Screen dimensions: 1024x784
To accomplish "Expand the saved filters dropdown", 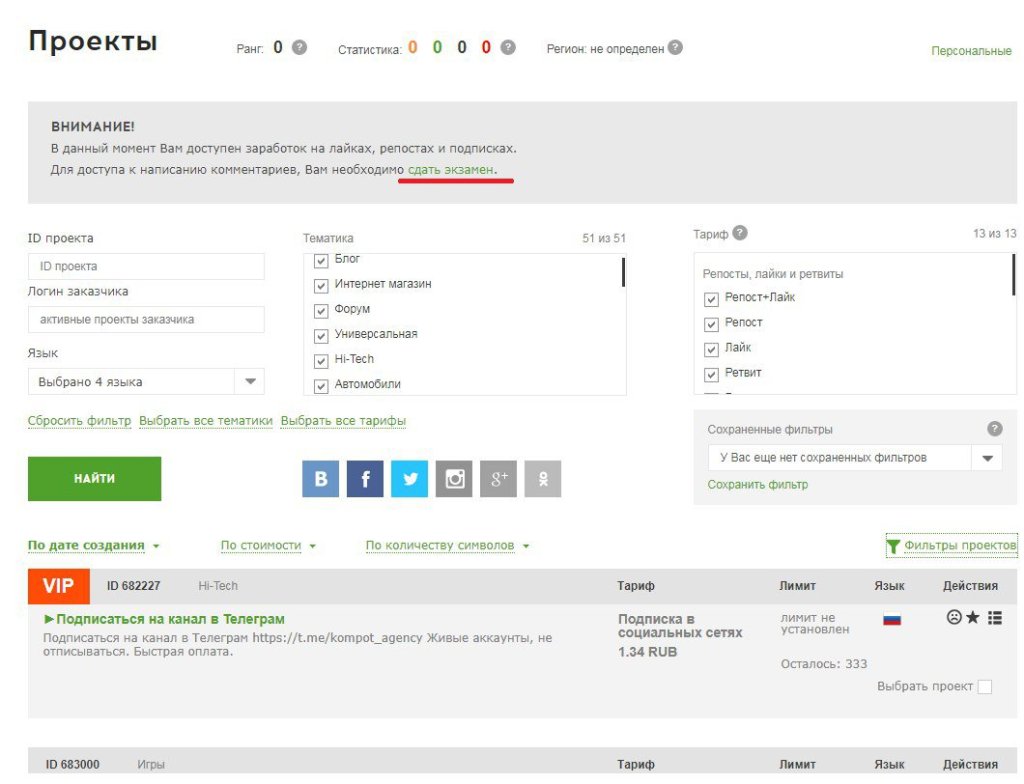I will 987,458.
